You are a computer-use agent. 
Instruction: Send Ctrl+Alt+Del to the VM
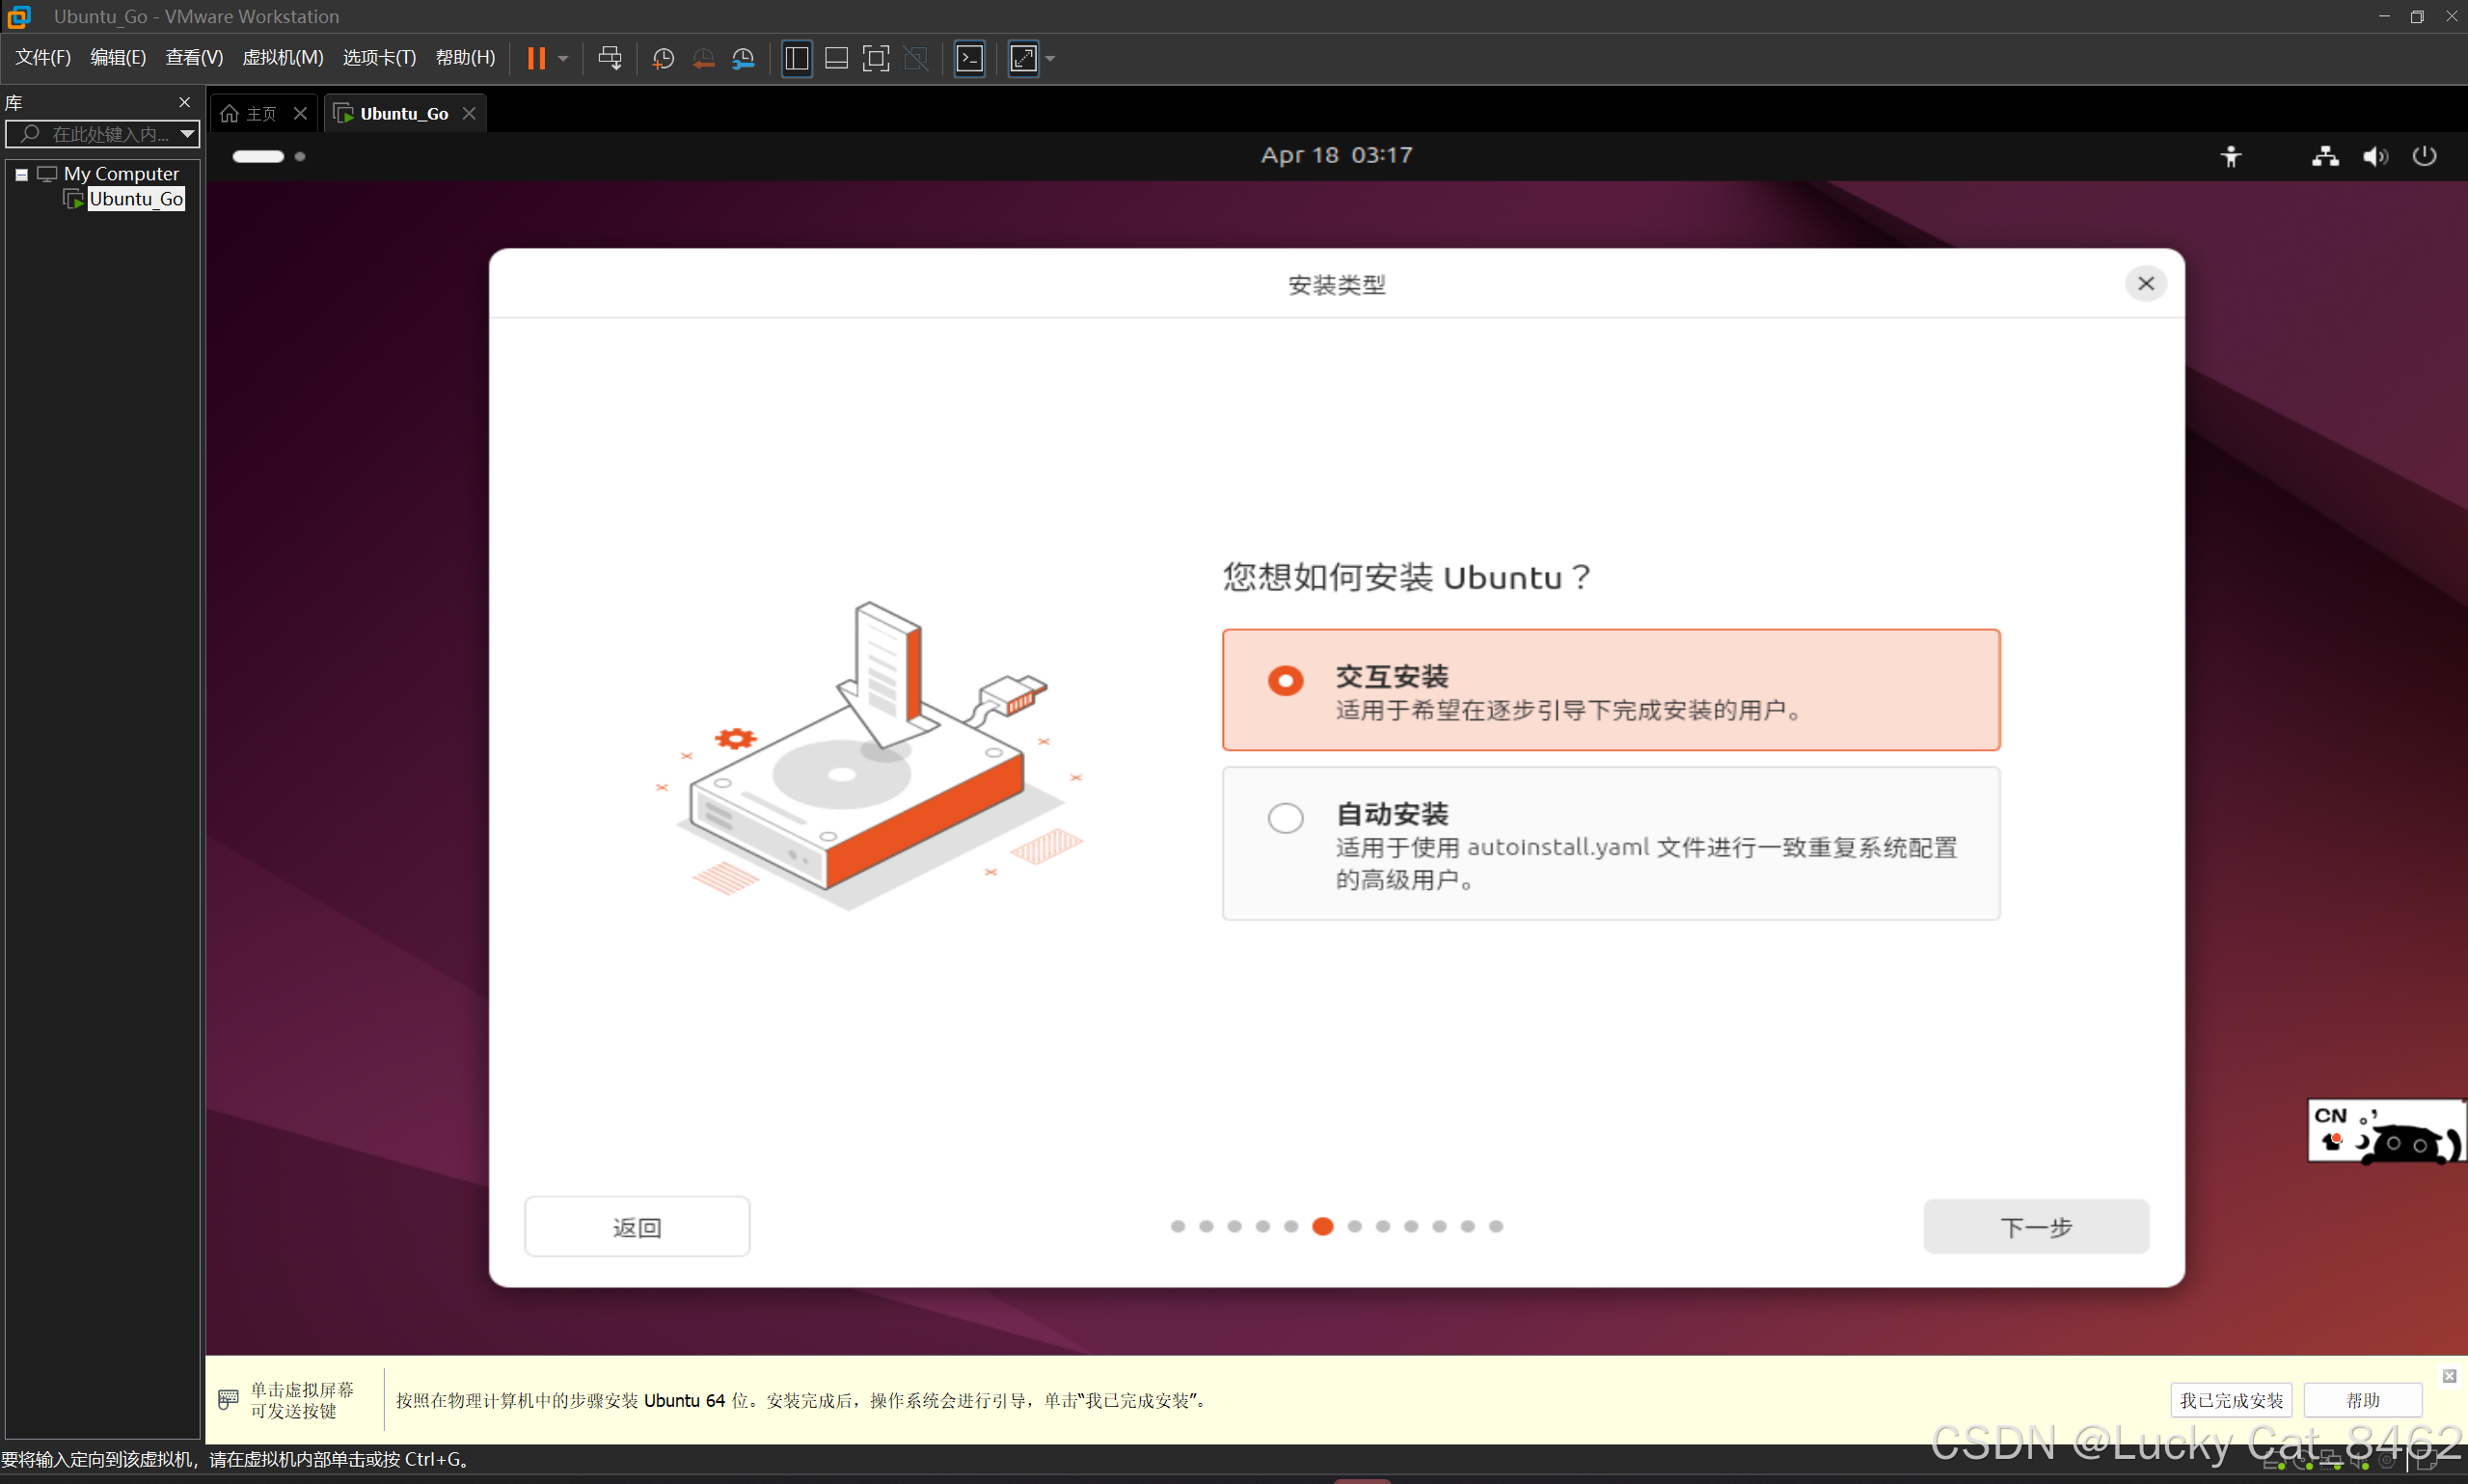tap(609, 58)
